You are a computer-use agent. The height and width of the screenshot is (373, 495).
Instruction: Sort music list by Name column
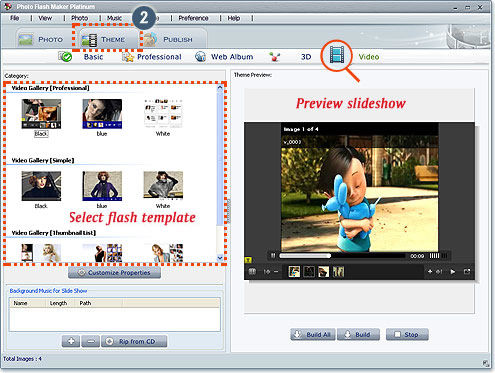coord(27,303)
